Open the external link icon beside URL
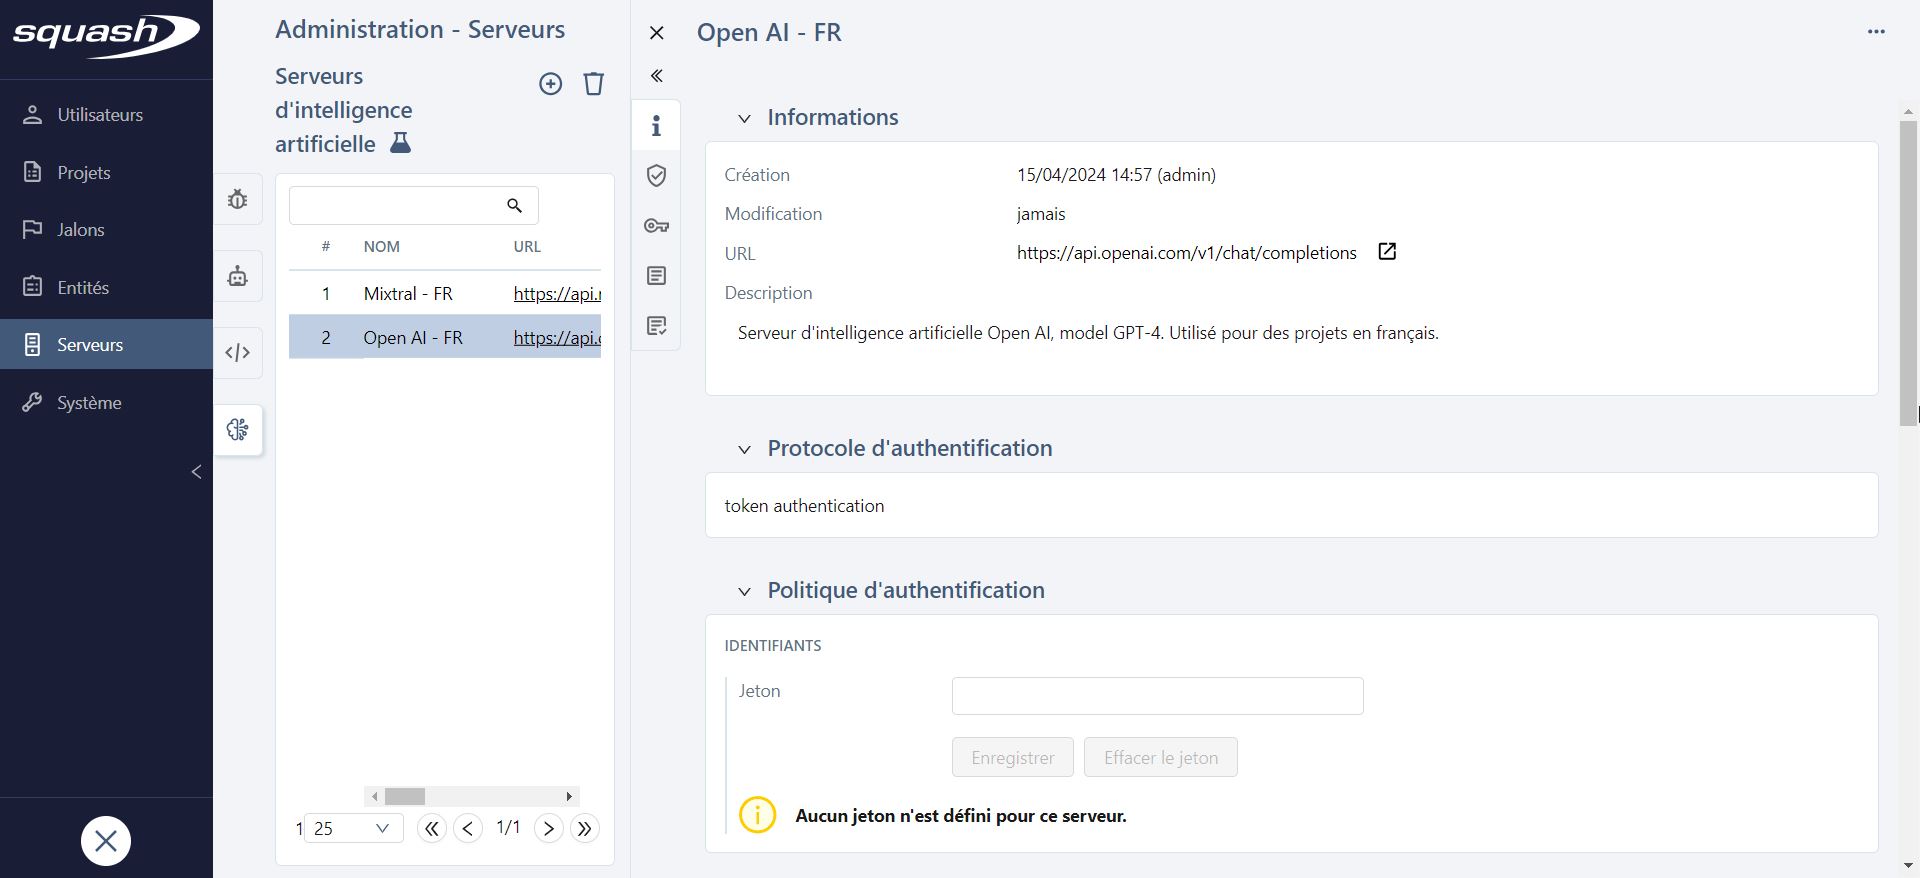The width and height of the screenshot is (1920, 878). point(1387,252)
